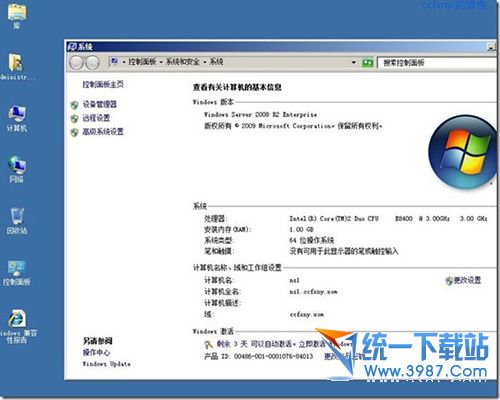The image size is (500, 400).
Task: Open the 控制面板 desktop icon
Action: (x=17, y=273)
